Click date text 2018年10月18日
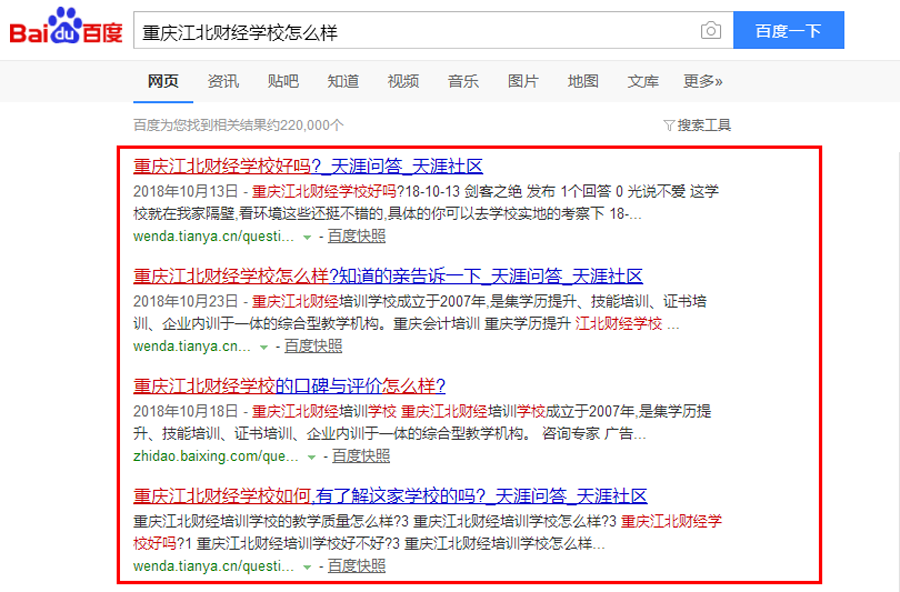Screen dimensions: 900x592 (185, 411)
